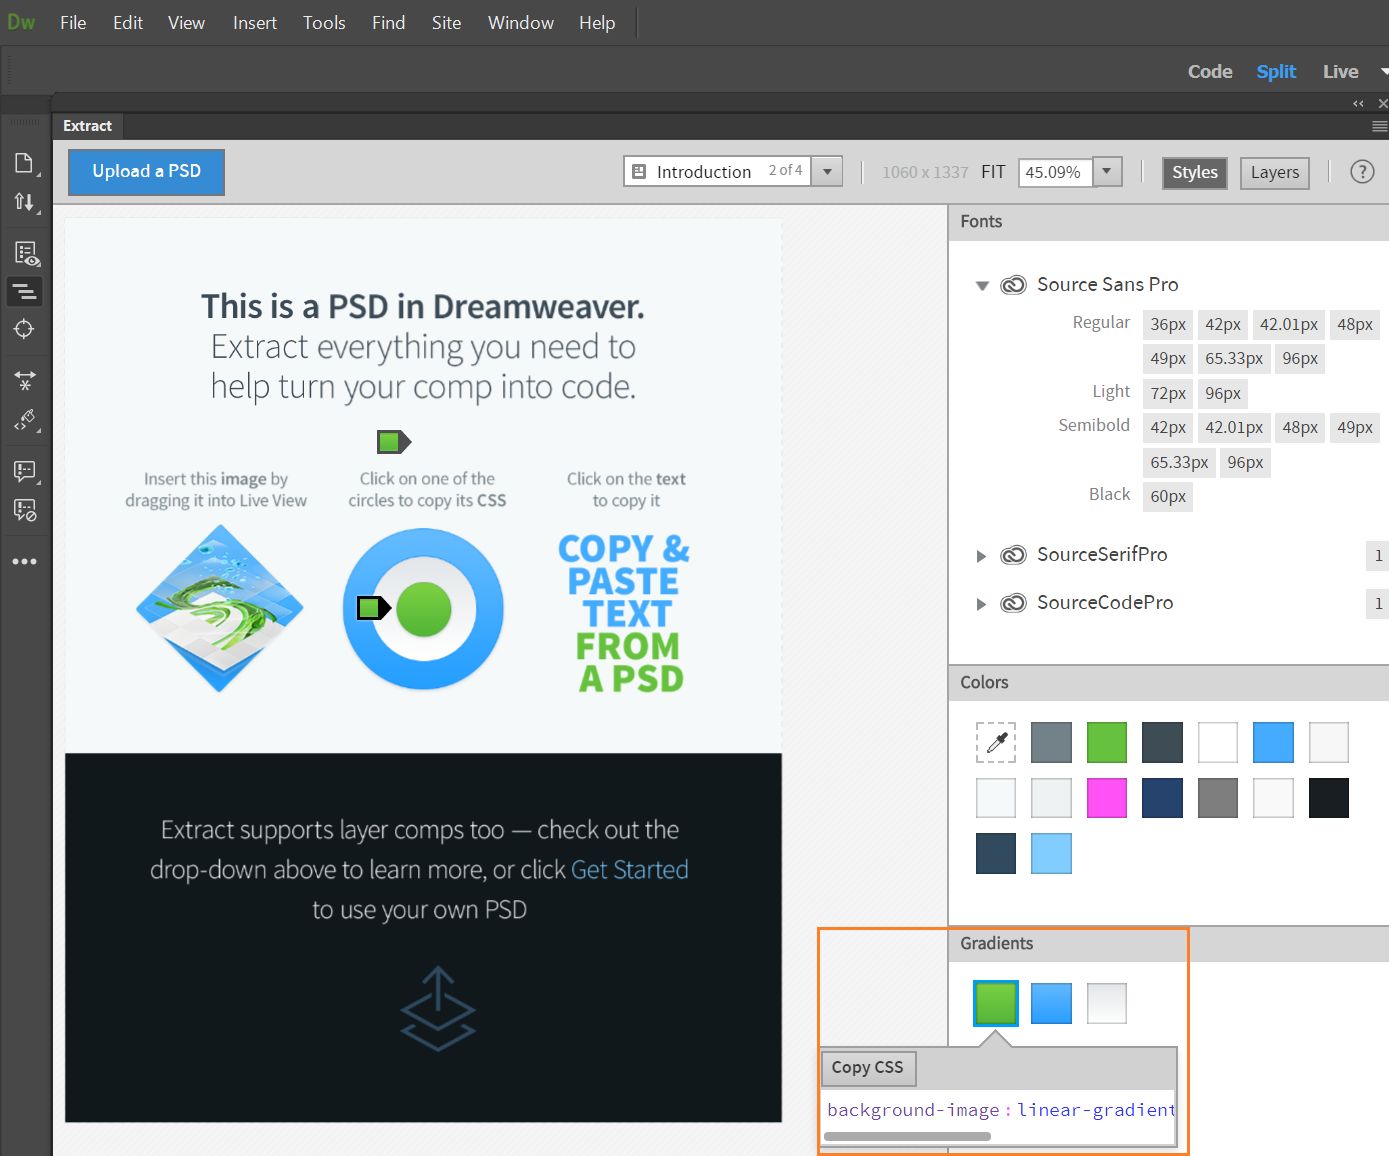
Task: Open the Live view mode dropdown arrow
Action: click(1383, 72)
